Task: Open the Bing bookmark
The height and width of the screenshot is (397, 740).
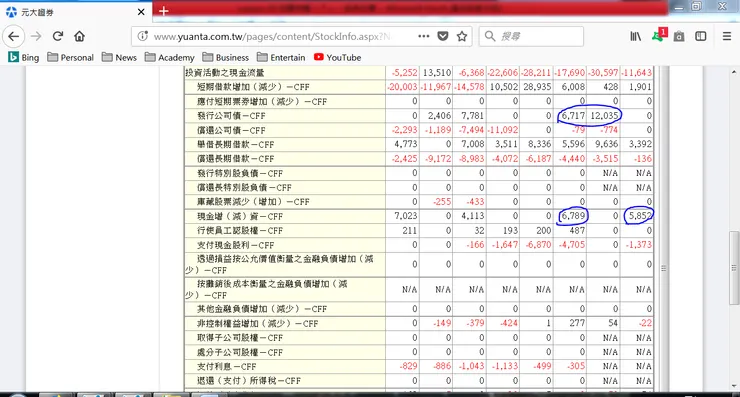Action: tap(24, 58)
